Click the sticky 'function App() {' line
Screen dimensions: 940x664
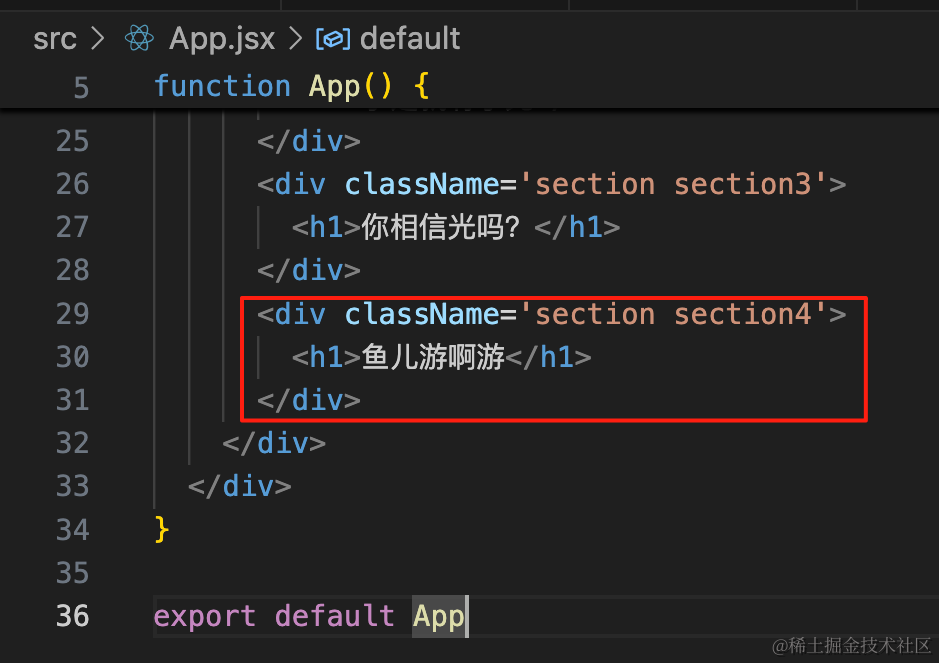coord(291,86)
